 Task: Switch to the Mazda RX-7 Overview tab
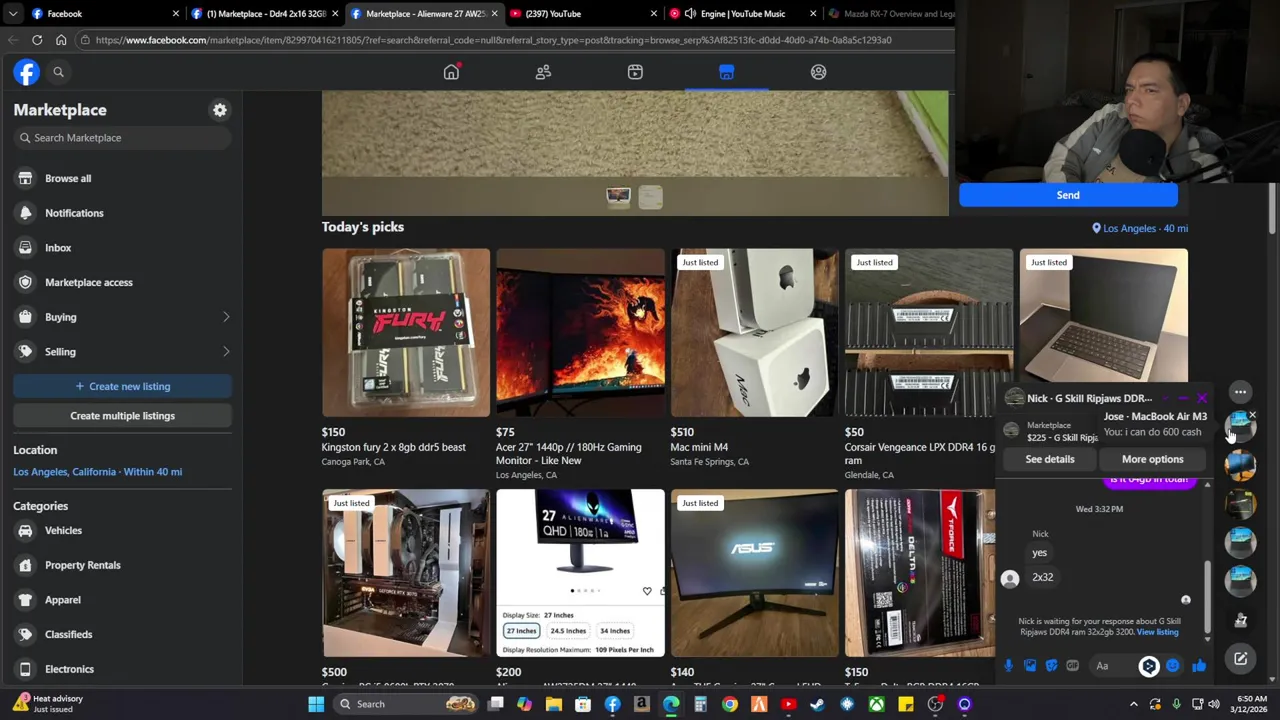pos(890,14)
